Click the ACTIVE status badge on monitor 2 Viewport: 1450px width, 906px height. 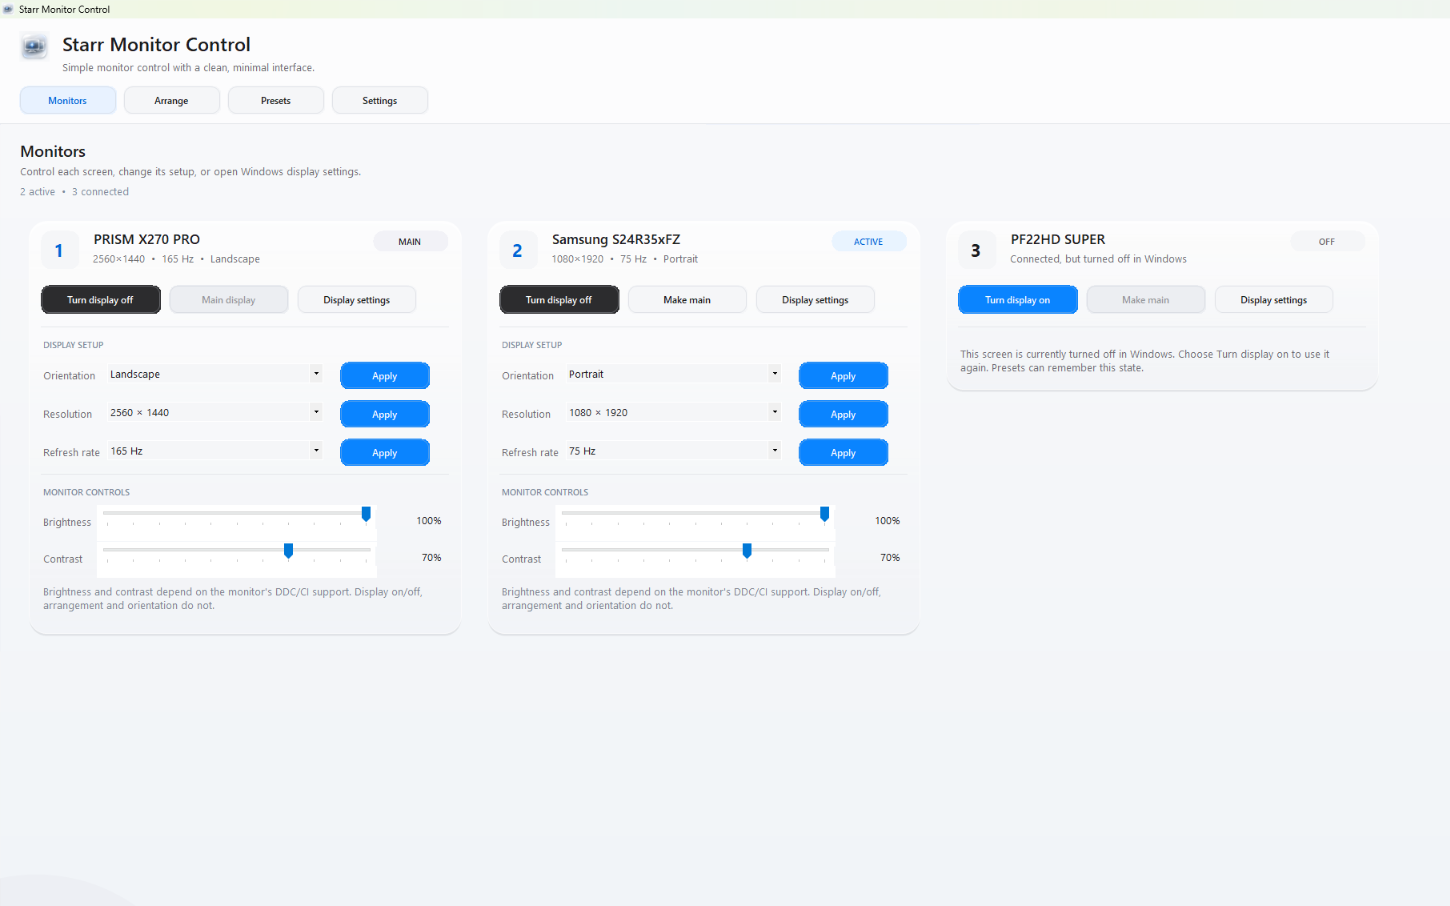pos(868,241)
